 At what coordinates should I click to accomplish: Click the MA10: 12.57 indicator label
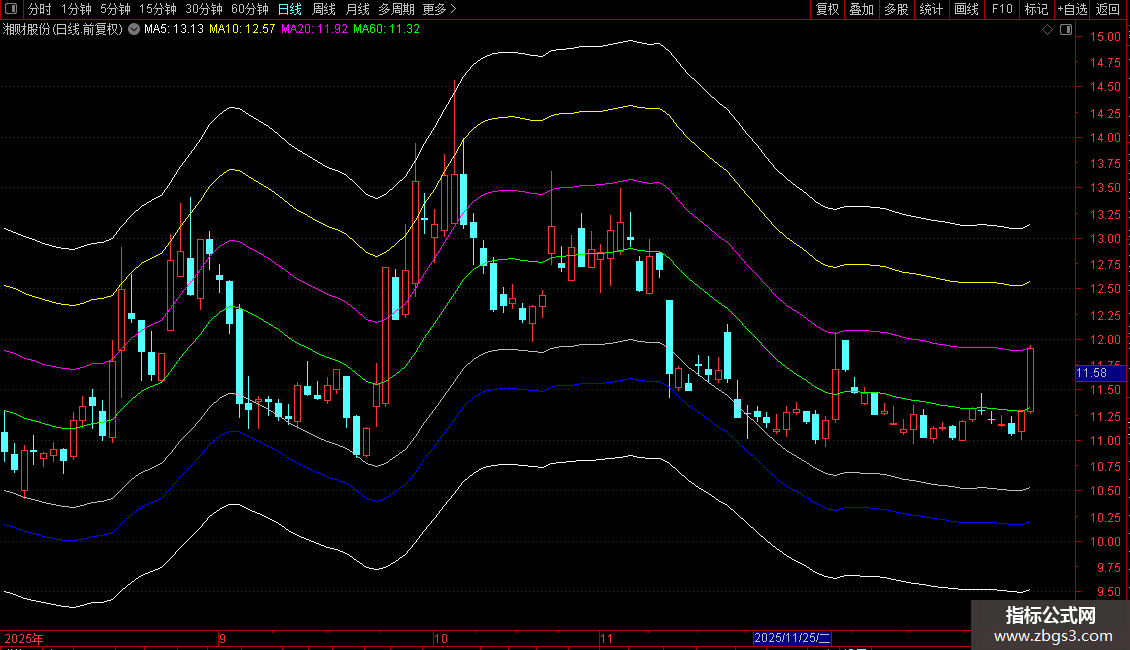(242, 30)
